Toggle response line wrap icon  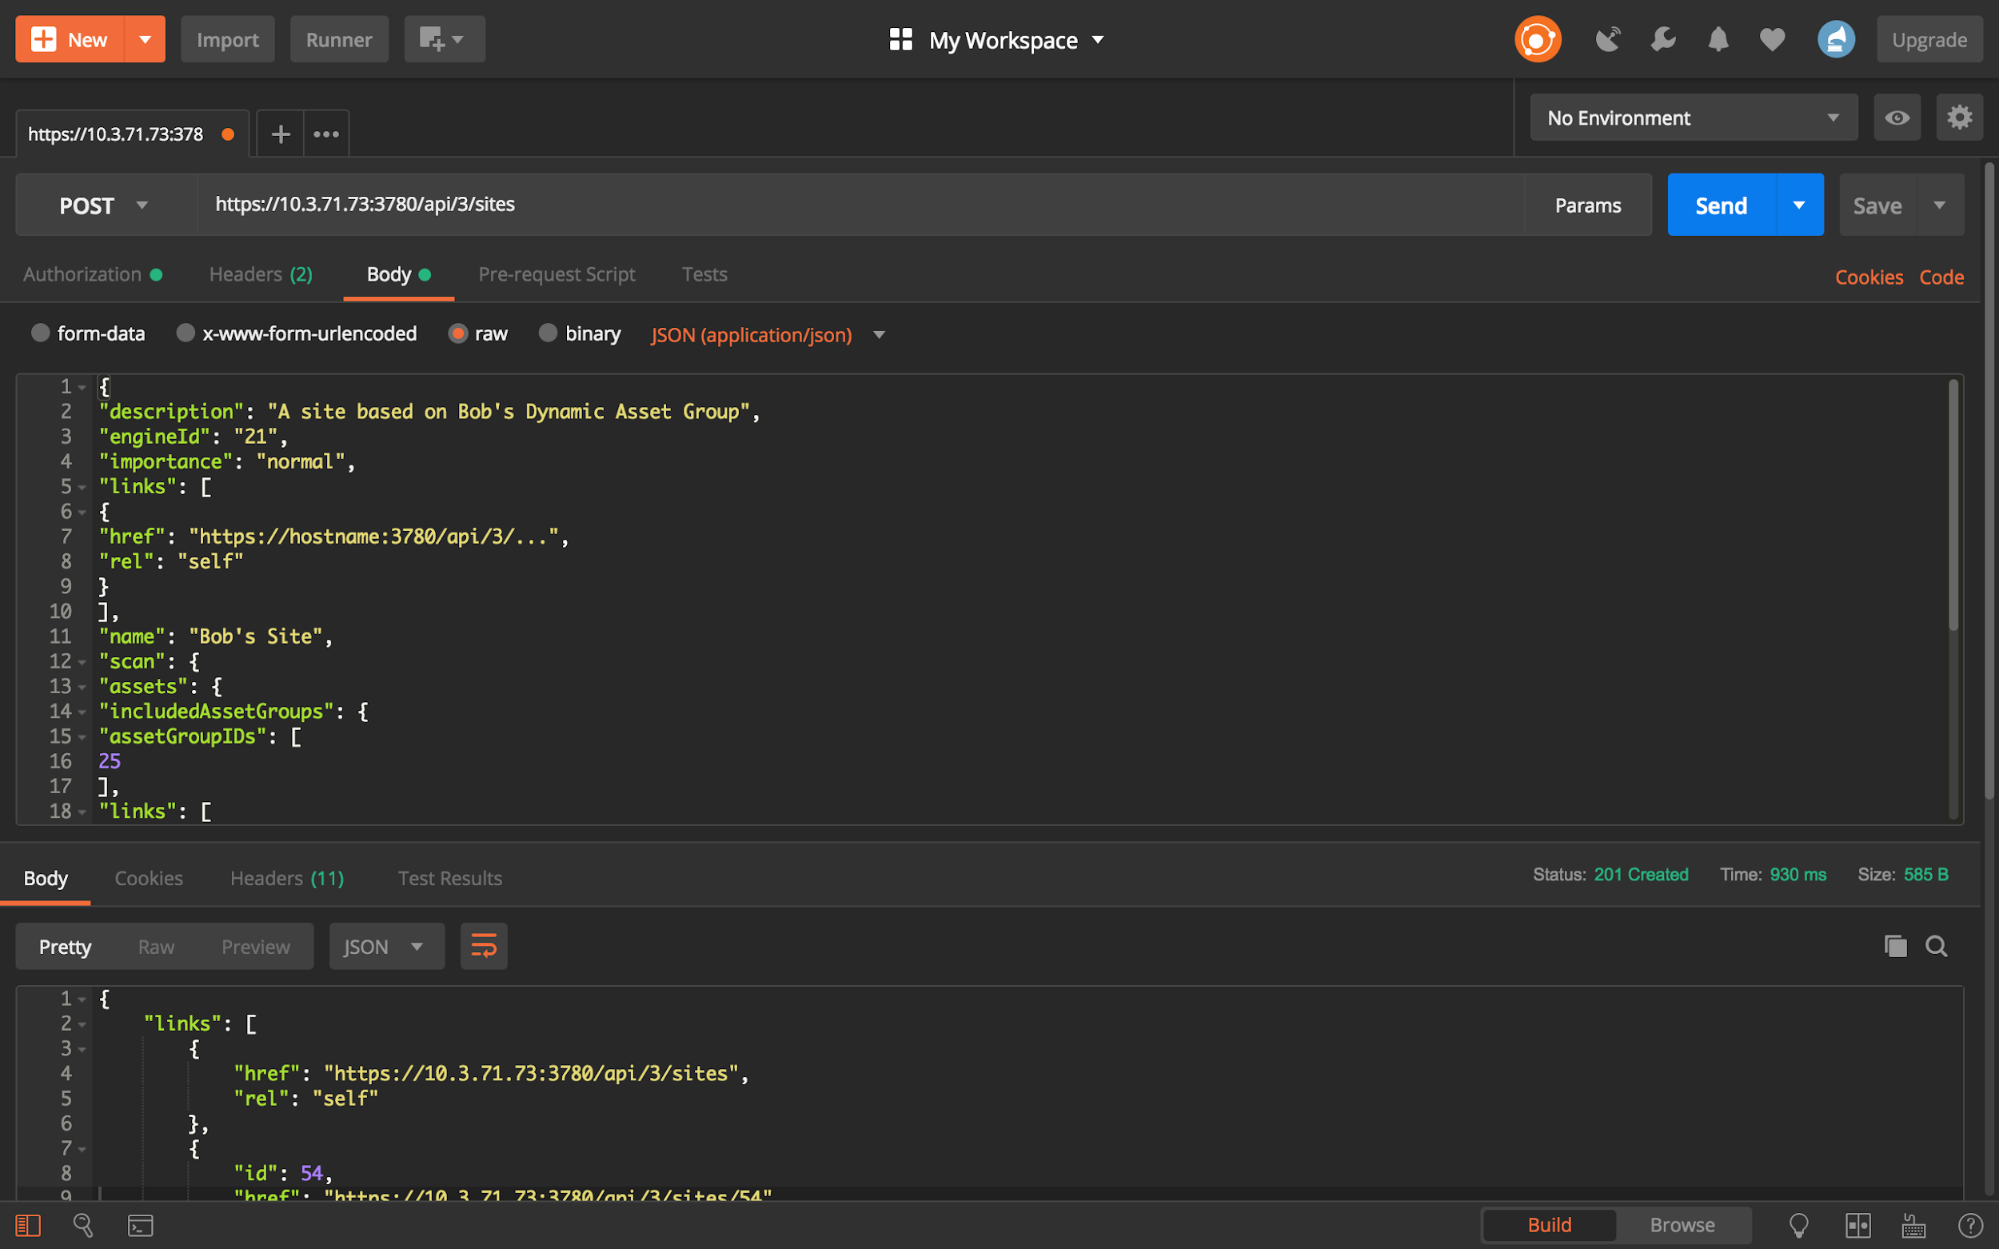pyautogui.click(x=483, y=946)
